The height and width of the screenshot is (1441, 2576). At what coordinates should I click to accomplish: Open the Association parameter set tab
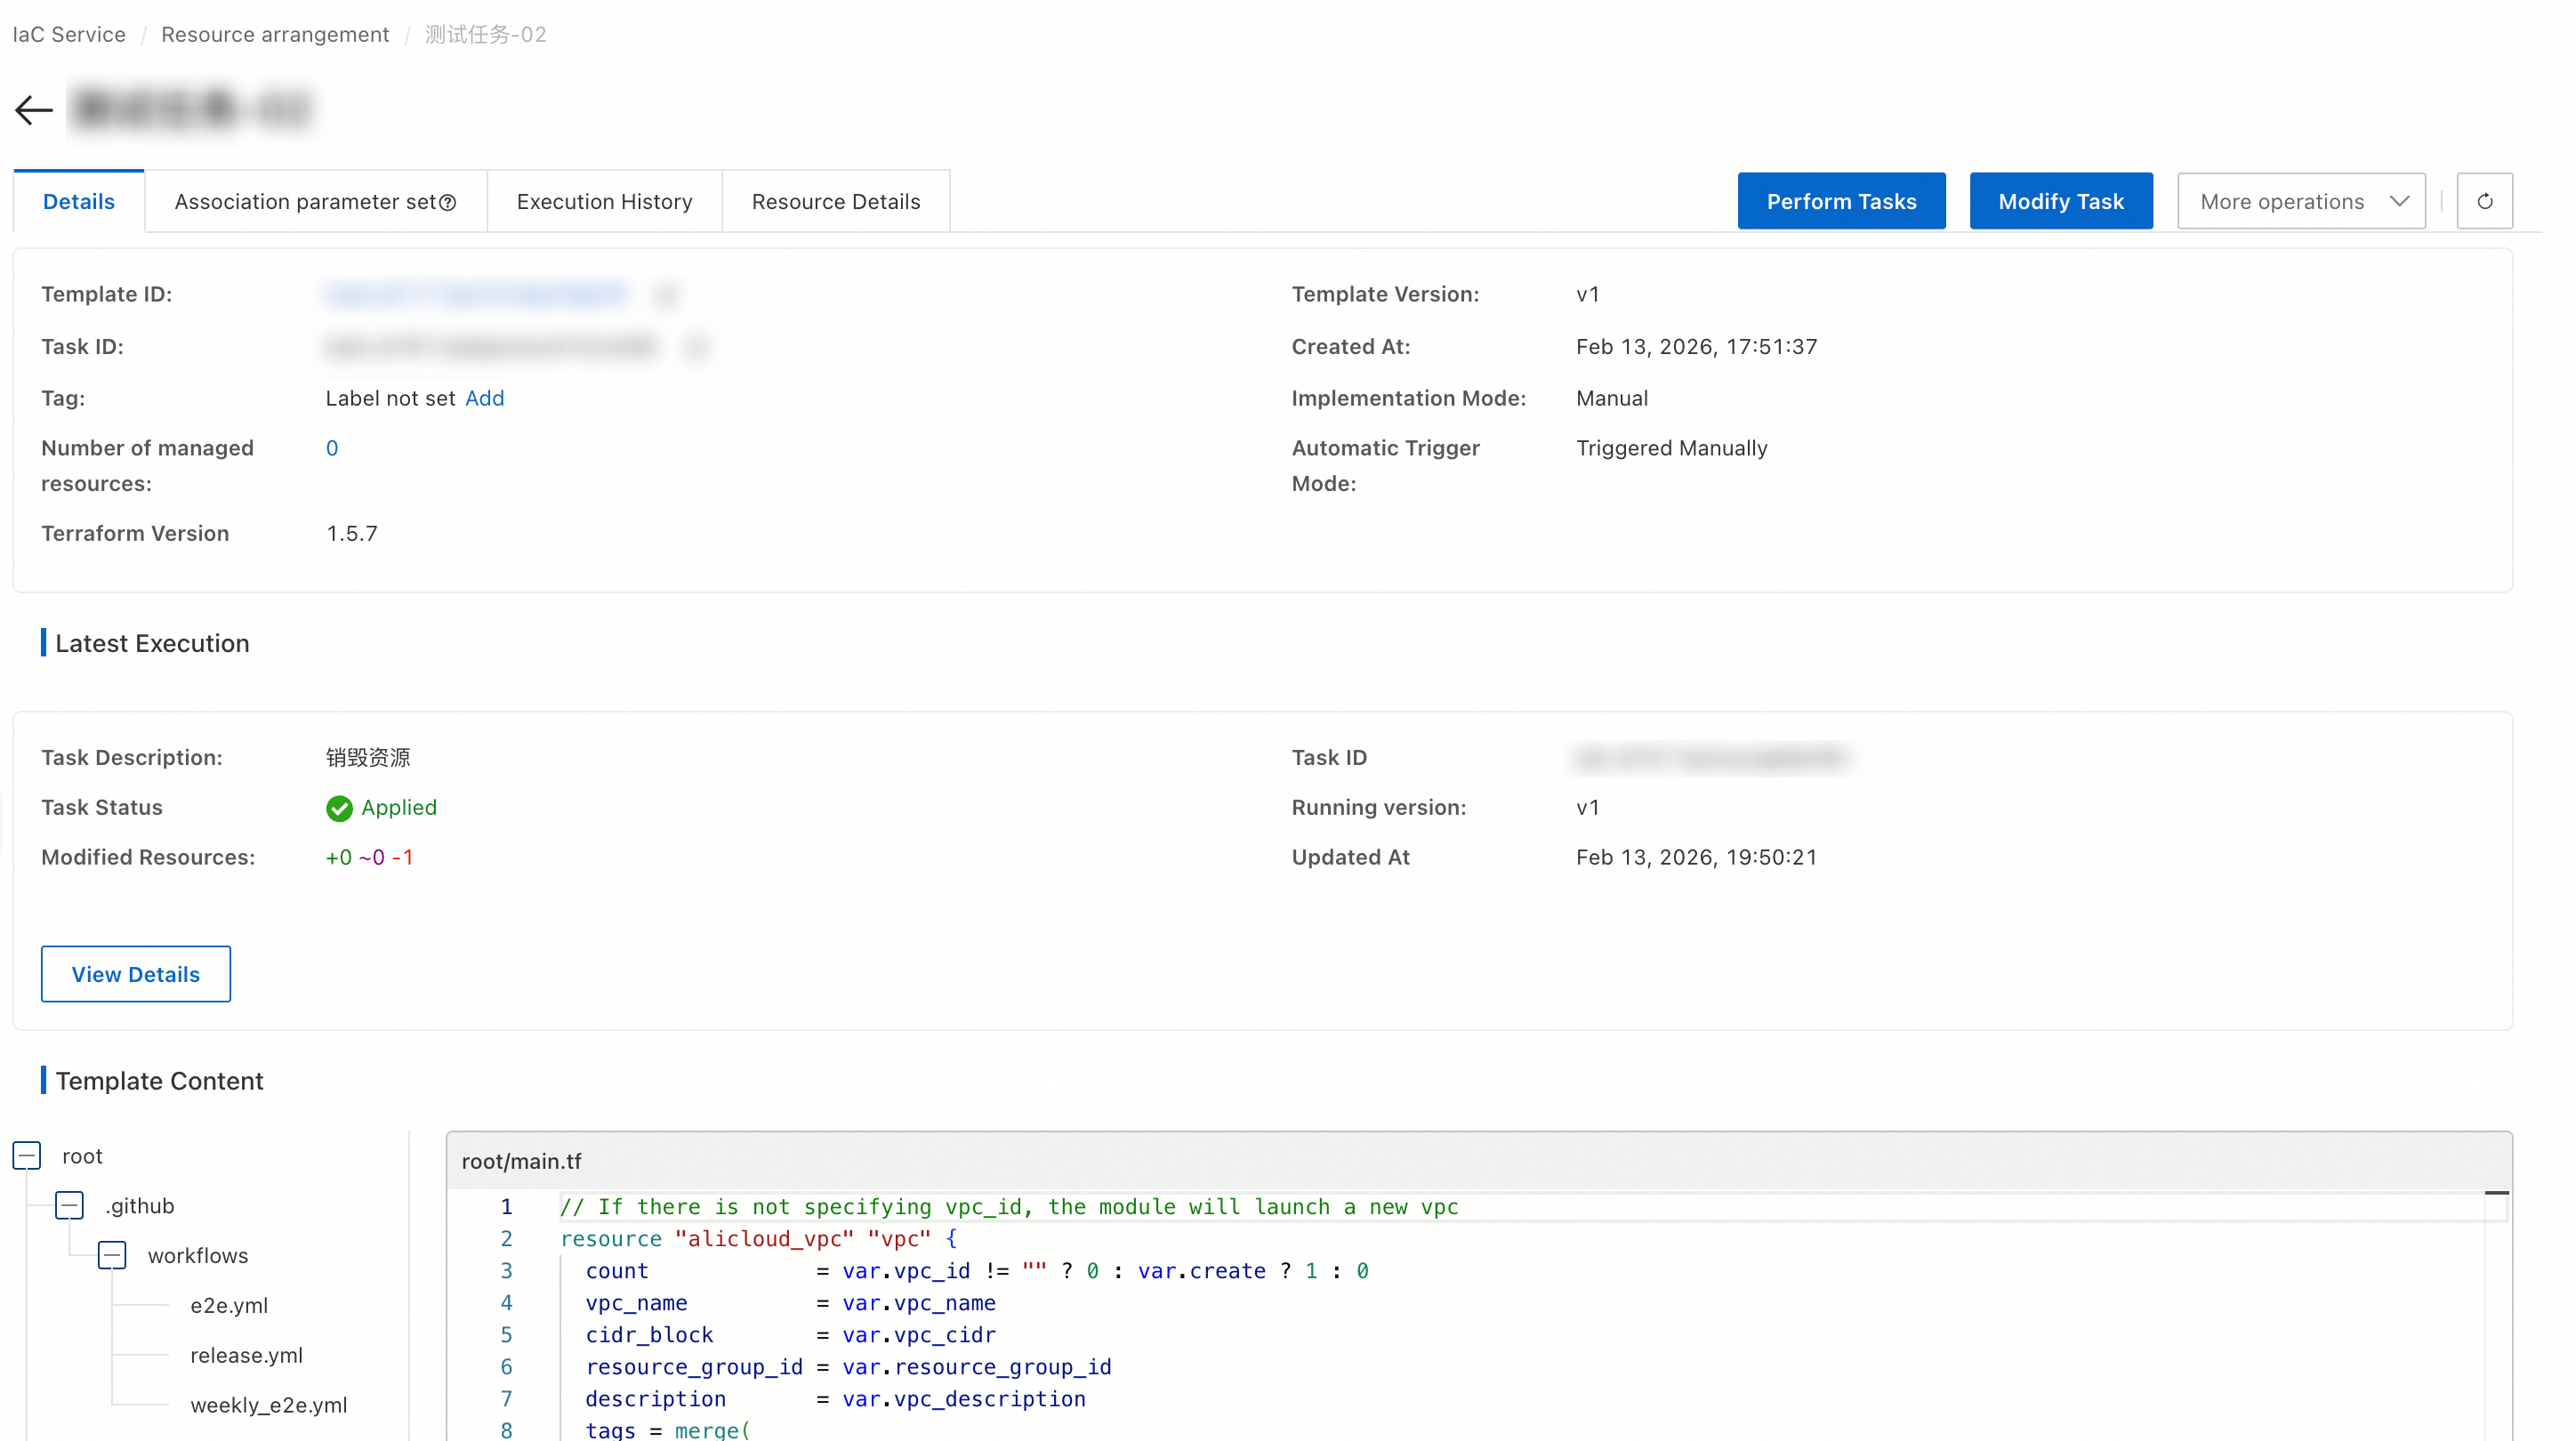coord(315,201)
